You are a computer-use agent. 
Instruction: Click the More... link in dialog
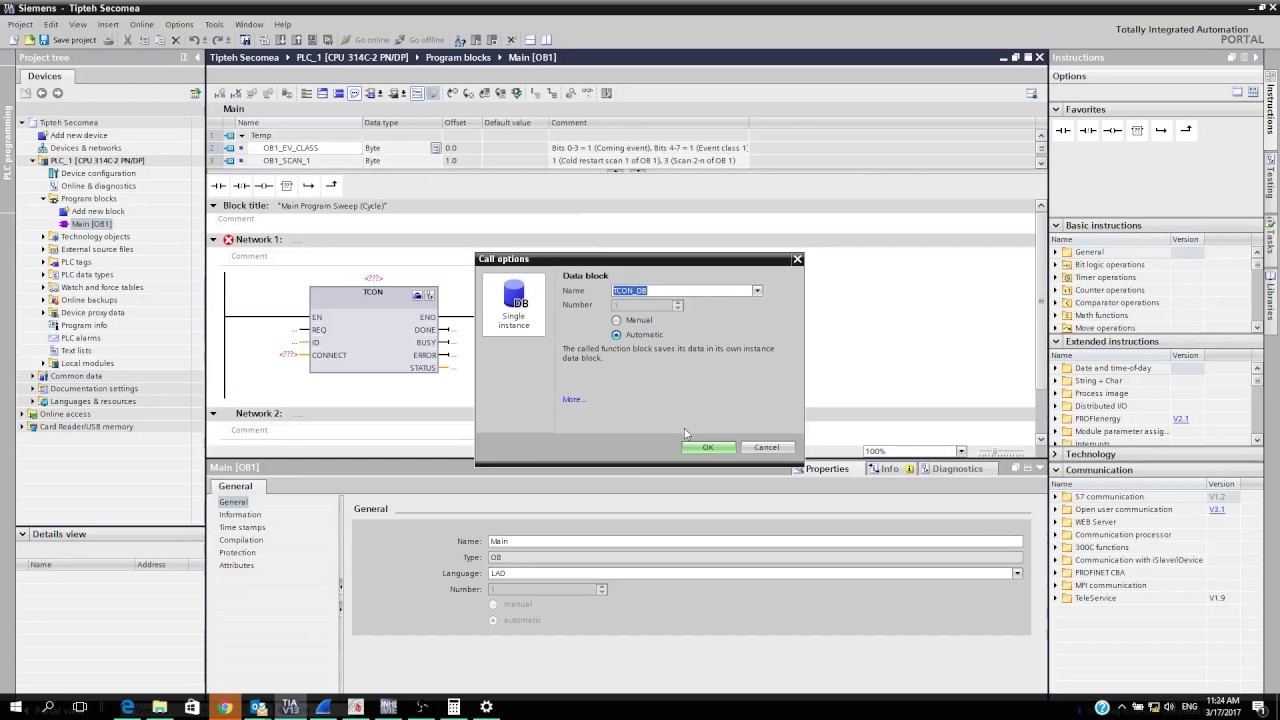[x=573, y=399]
